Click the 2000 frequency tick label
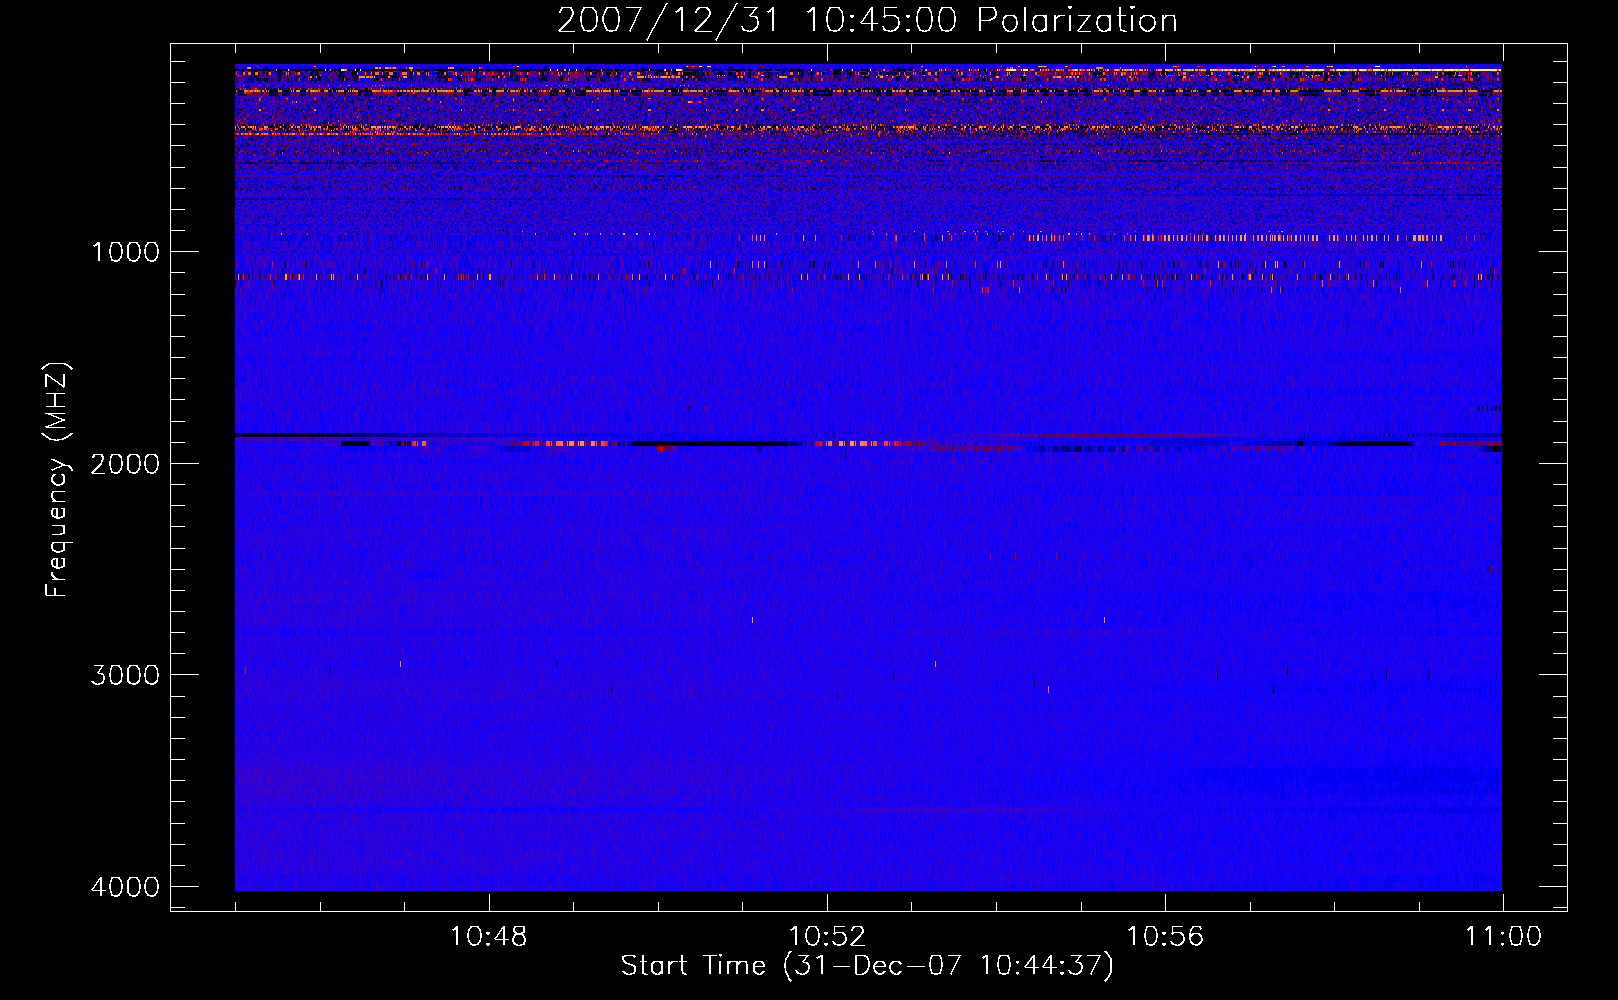 (126, 463)
